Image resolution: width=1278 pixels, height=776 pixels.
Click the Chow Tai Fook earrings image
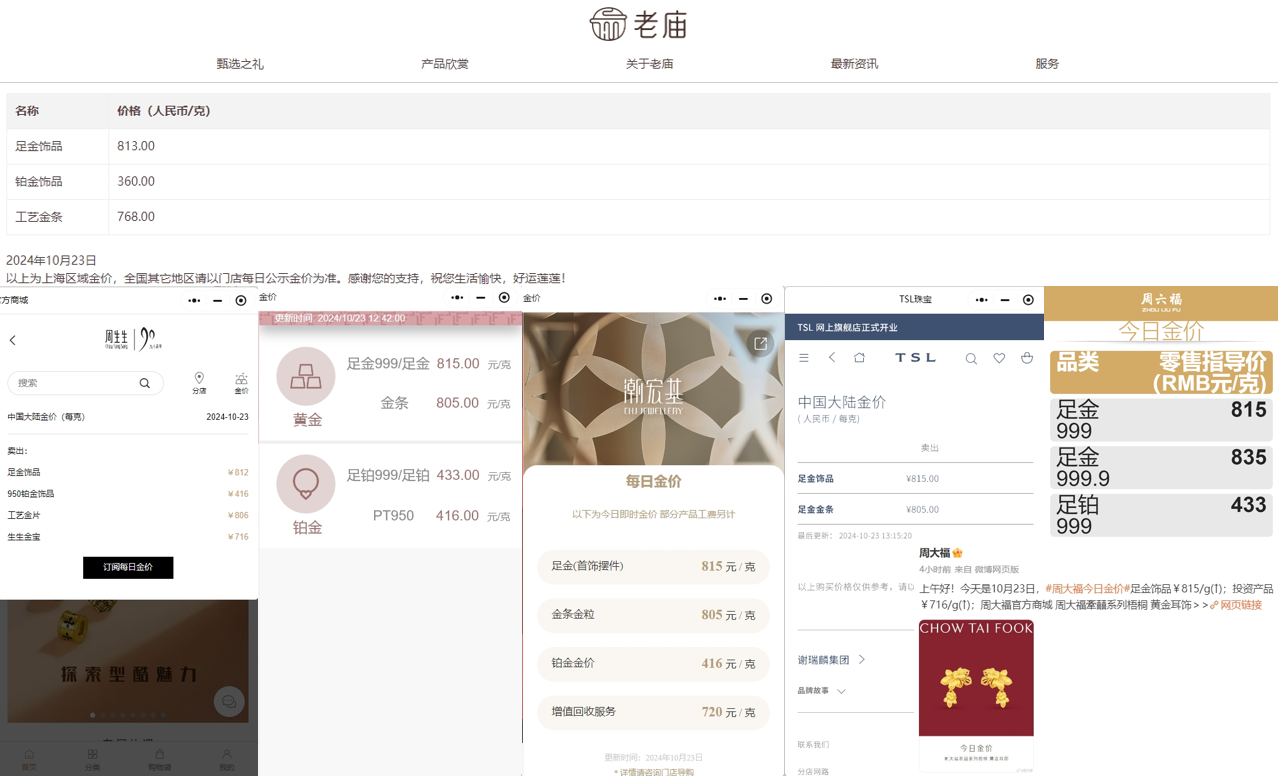click(x=976, y=678)
